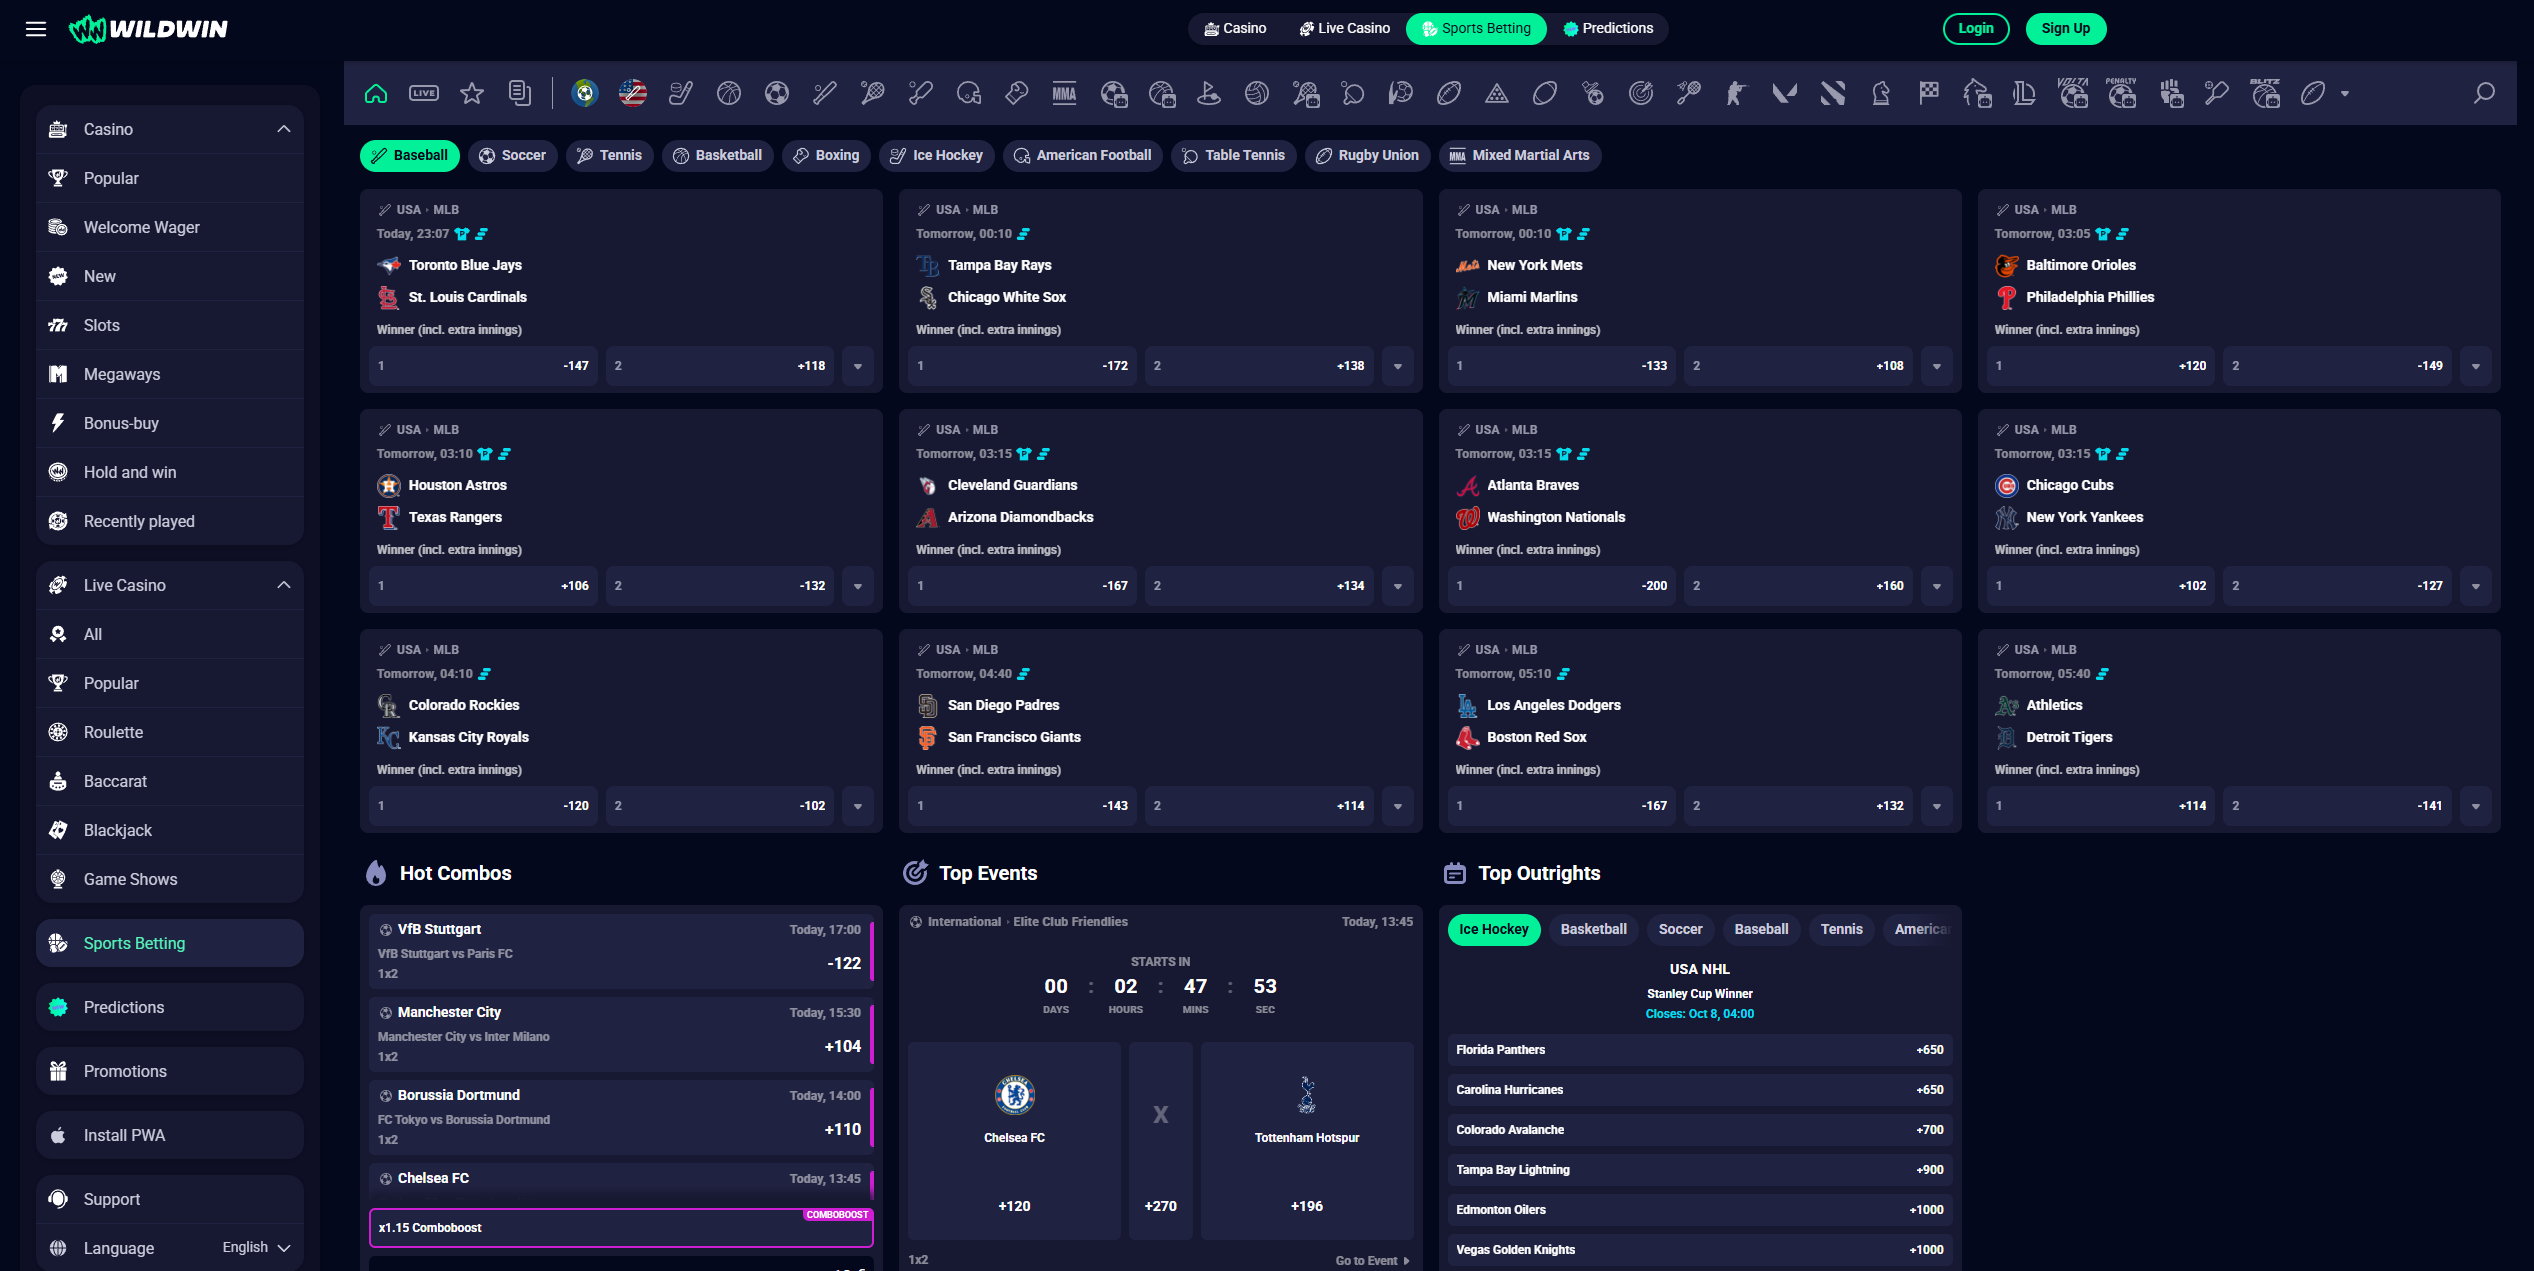Select the boxing glove icon in toolbar
This screenshot has width=2534, height=1271.
coord(1017,94)
